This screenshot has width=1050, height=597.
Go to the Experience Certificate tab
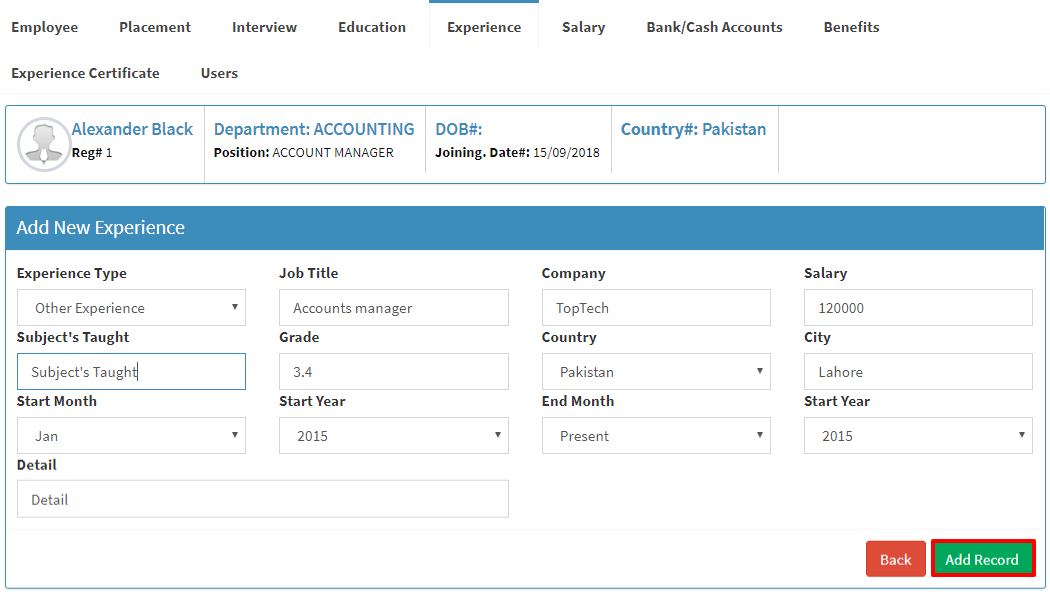click(x=85, y=73)
